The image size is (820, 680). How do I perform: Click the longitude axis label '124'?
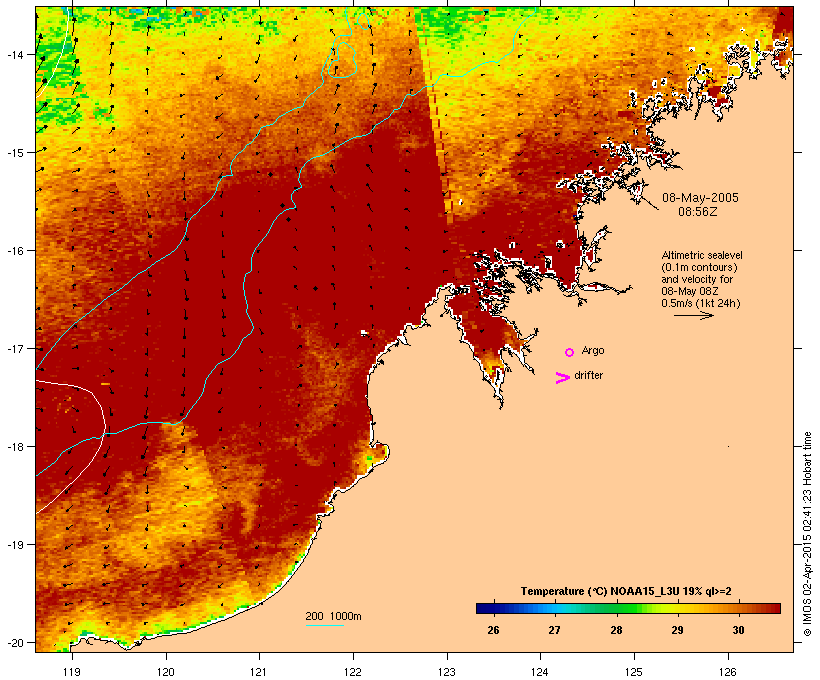tap(540, 672)
